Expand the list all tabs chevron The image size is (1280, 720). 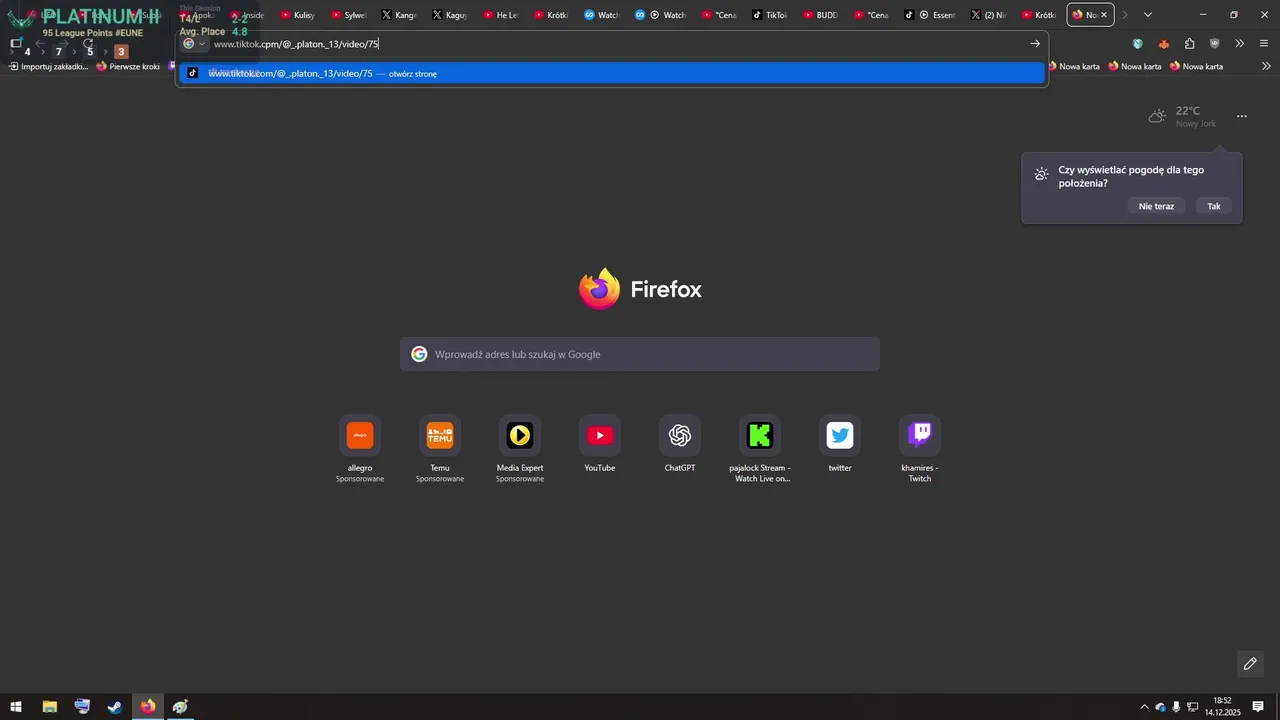point(1148,15)
